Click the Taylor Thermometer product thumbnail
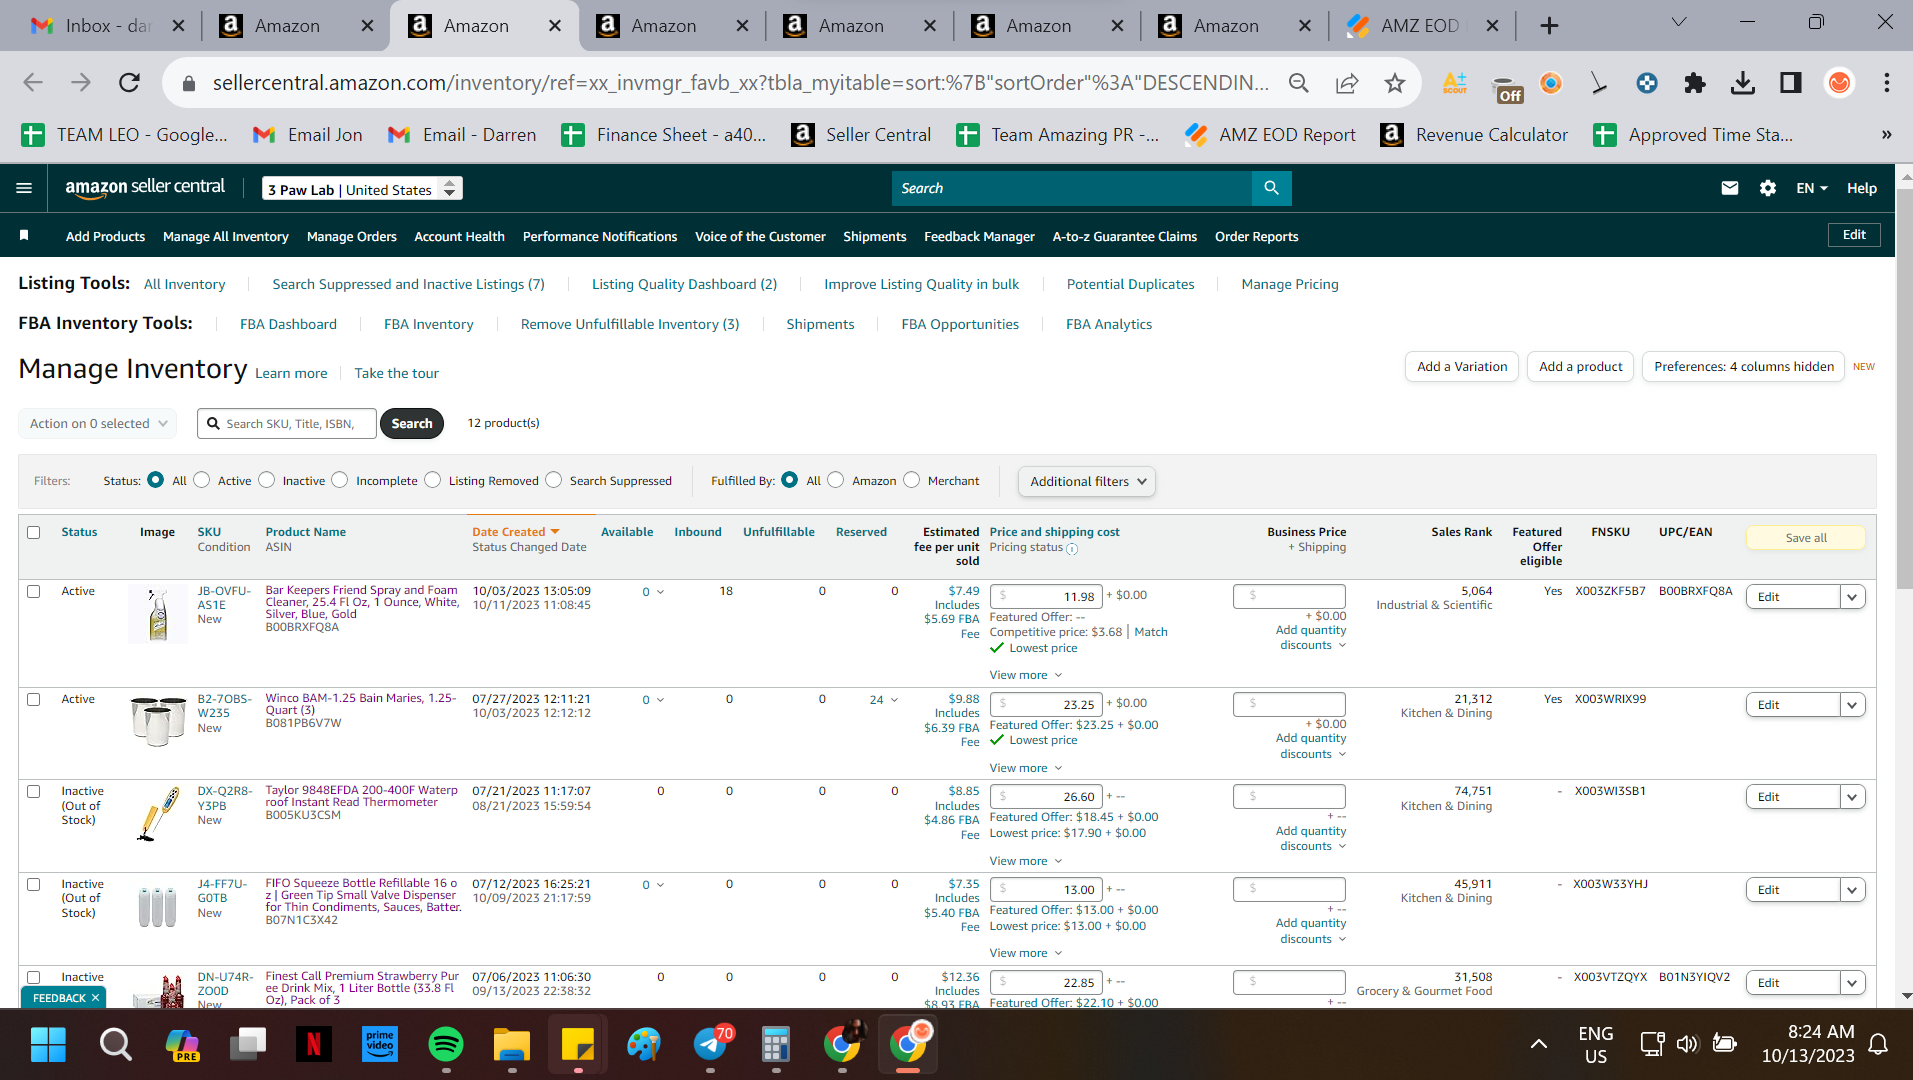Image resolution: width=1913 pixels, height=1080 pixels. 158,814
